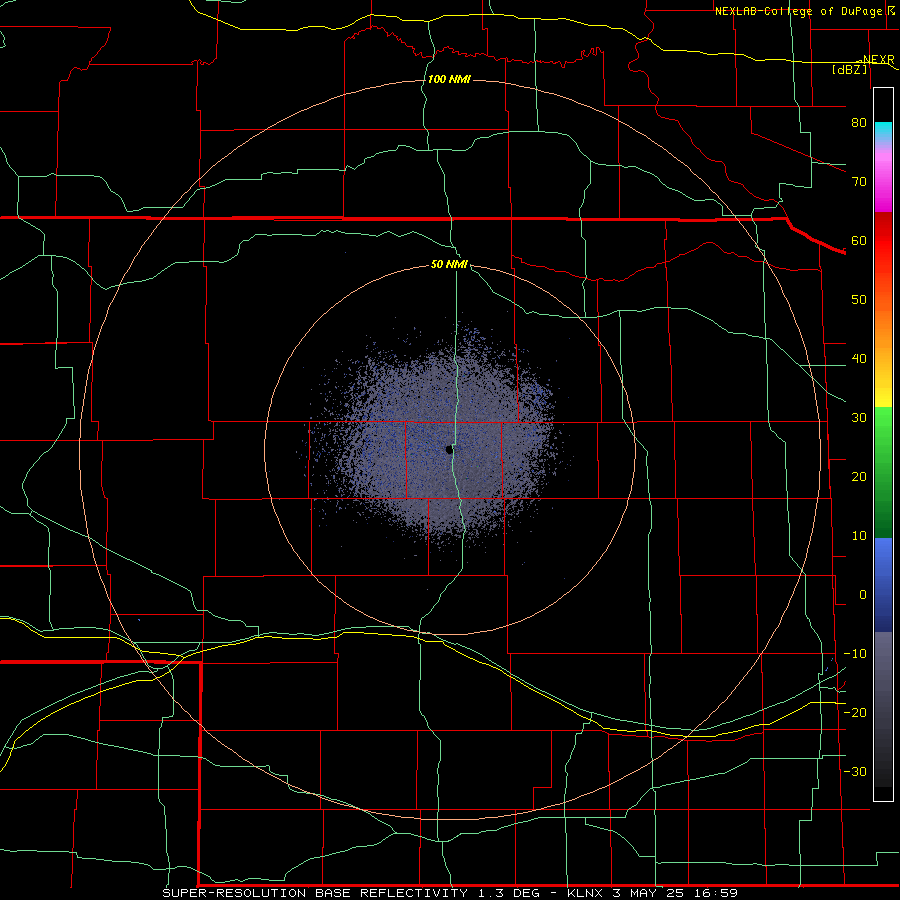Click the 0 dBZ colorbar label
Image resolution: width=900 pixels, height=900 pixels.
(x=863, y=595)
